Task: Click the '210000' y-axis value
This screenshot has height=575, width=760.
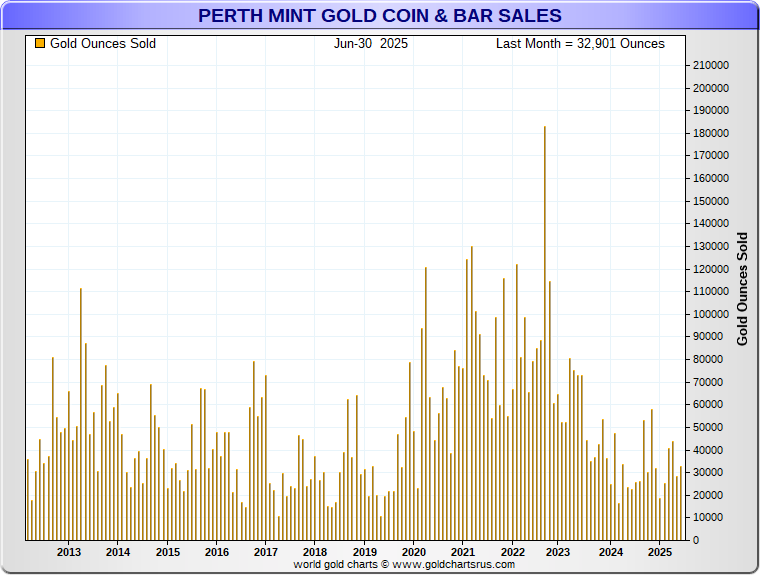Action: tap(711, 65)
